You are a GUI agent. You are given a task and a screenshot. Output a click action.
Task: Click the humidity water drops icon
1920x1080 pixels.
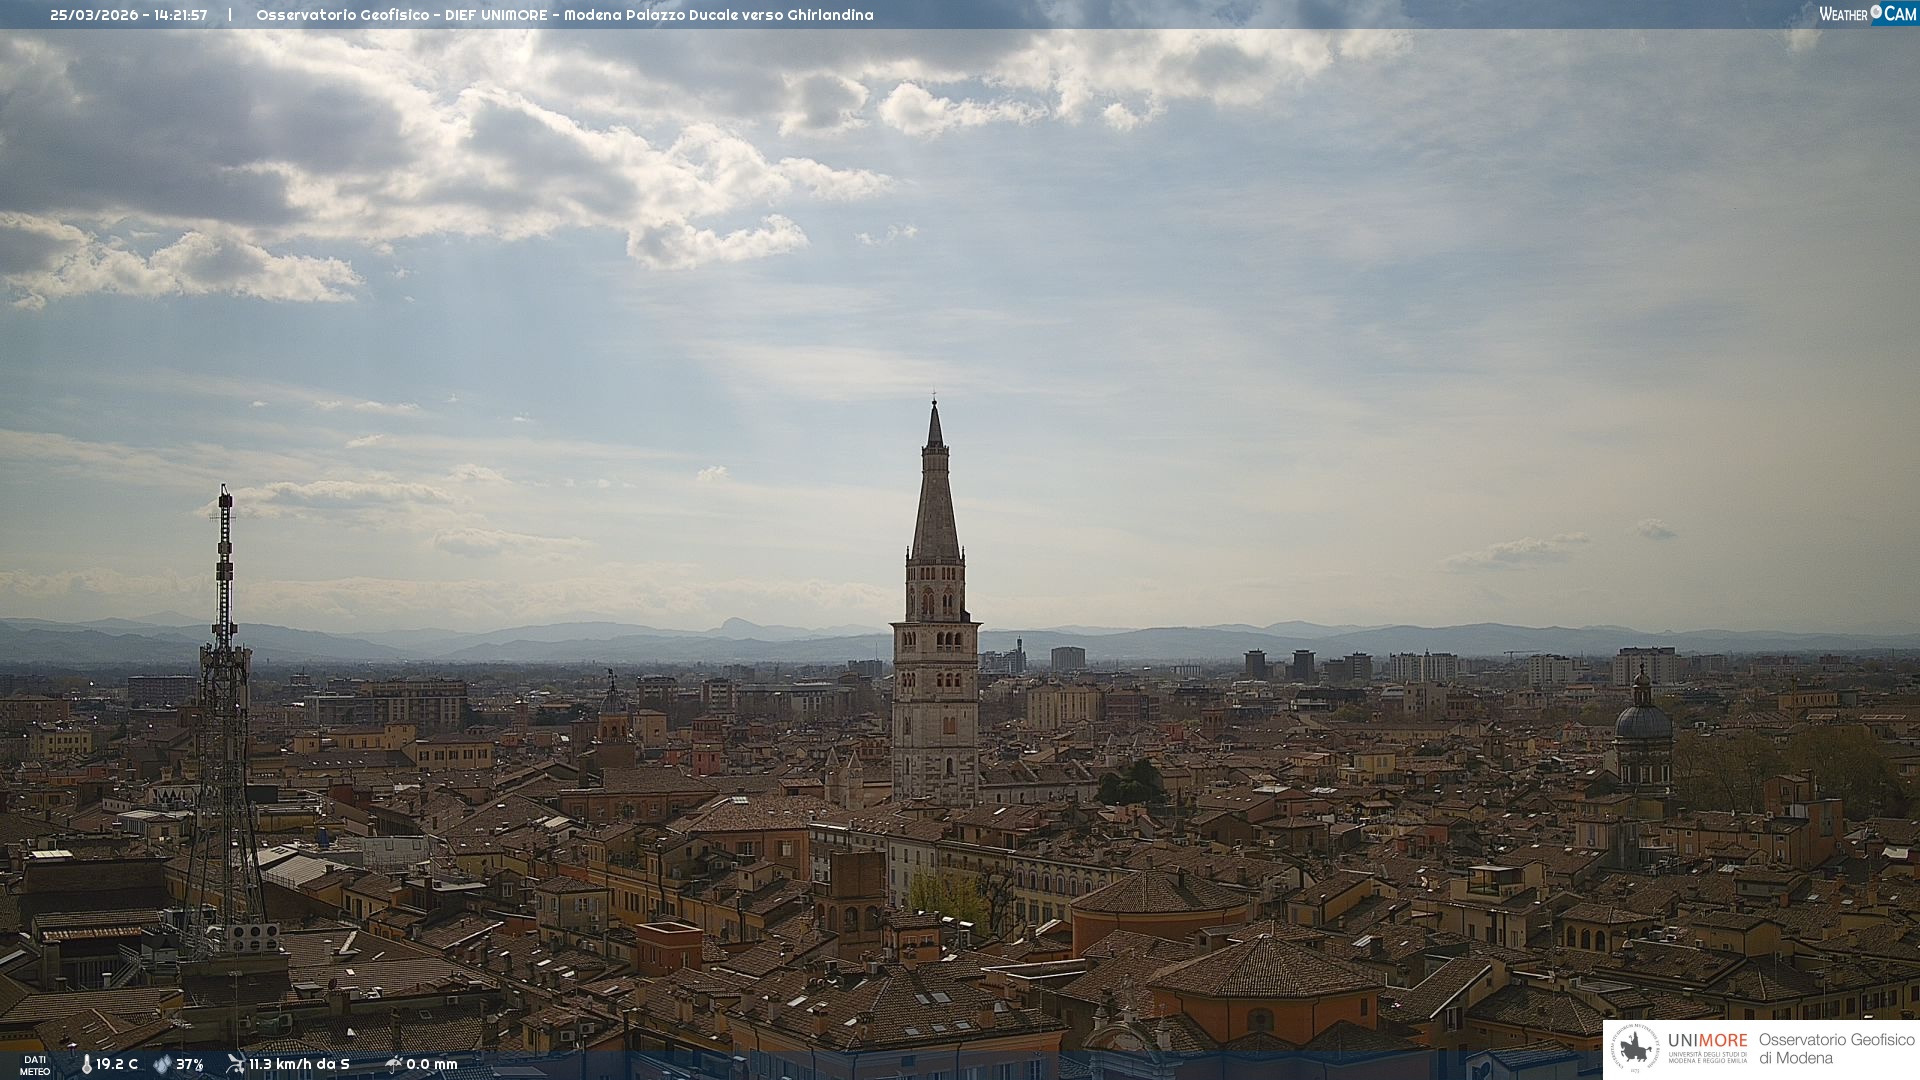(x=162, y=1064)
